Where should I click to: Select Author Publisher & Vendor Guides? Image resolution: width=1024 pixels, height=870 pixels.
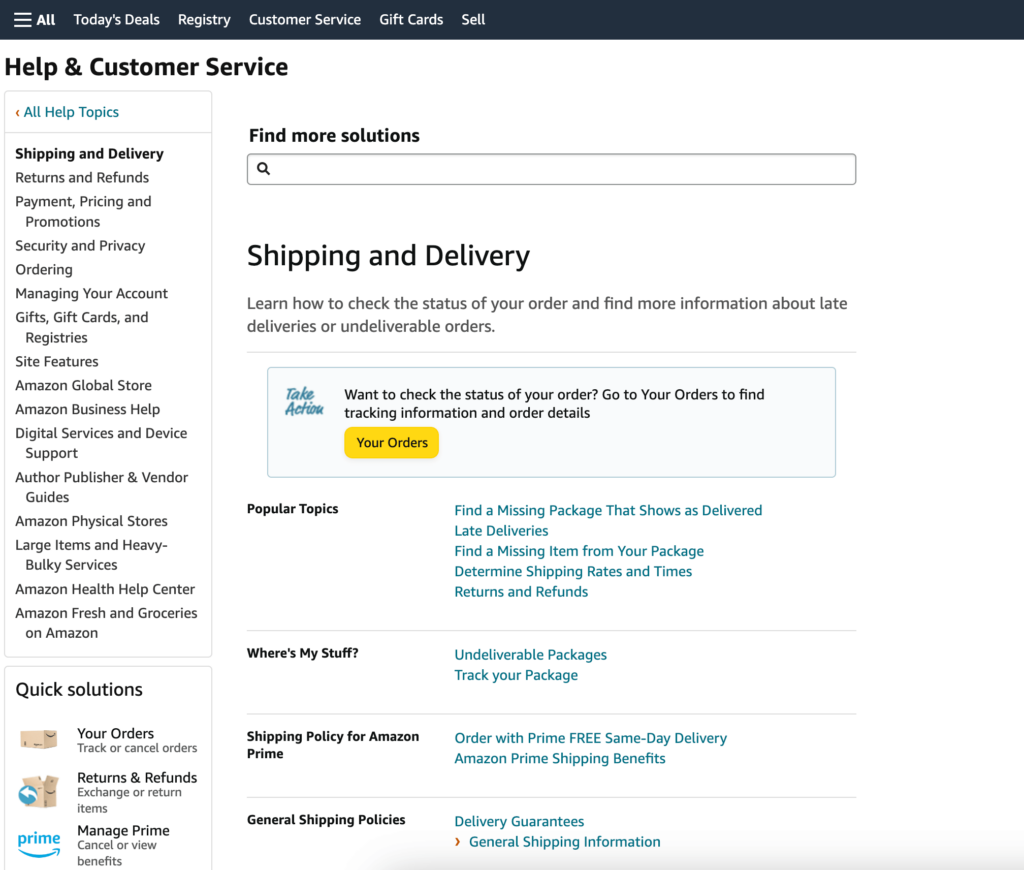pos(102,487)
